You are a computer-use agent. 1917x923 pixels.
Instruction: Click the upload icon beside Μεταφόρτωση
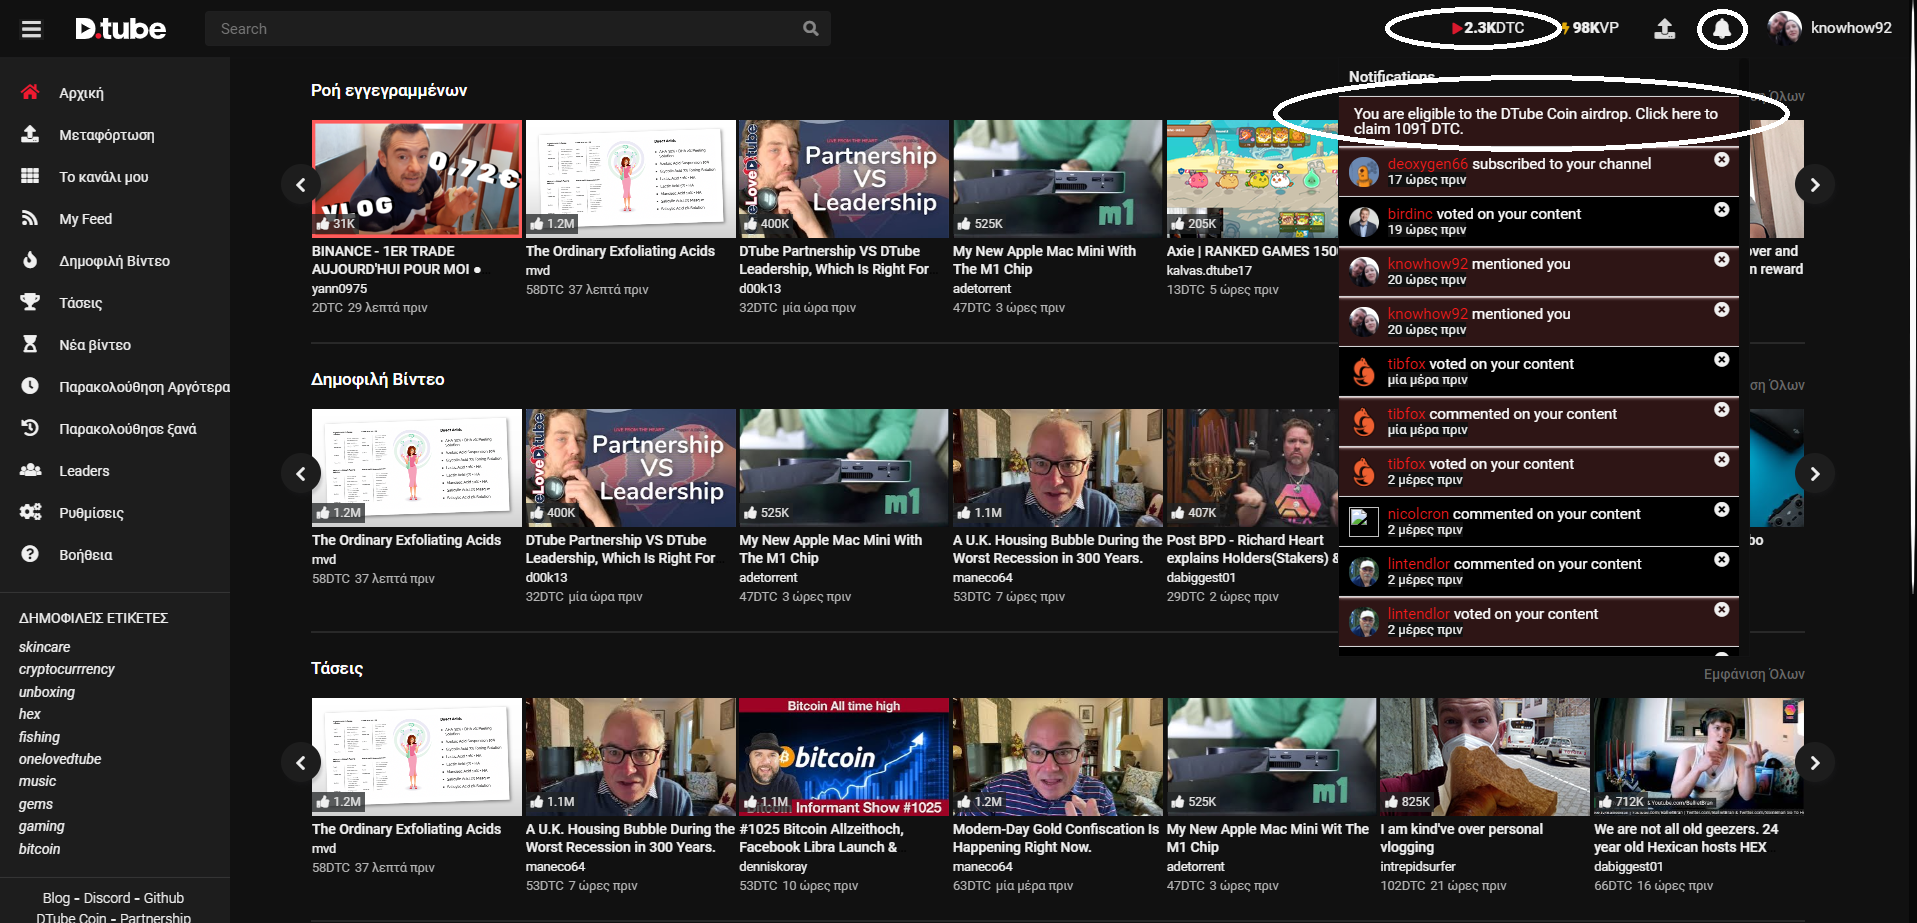(x=30, y=134)
